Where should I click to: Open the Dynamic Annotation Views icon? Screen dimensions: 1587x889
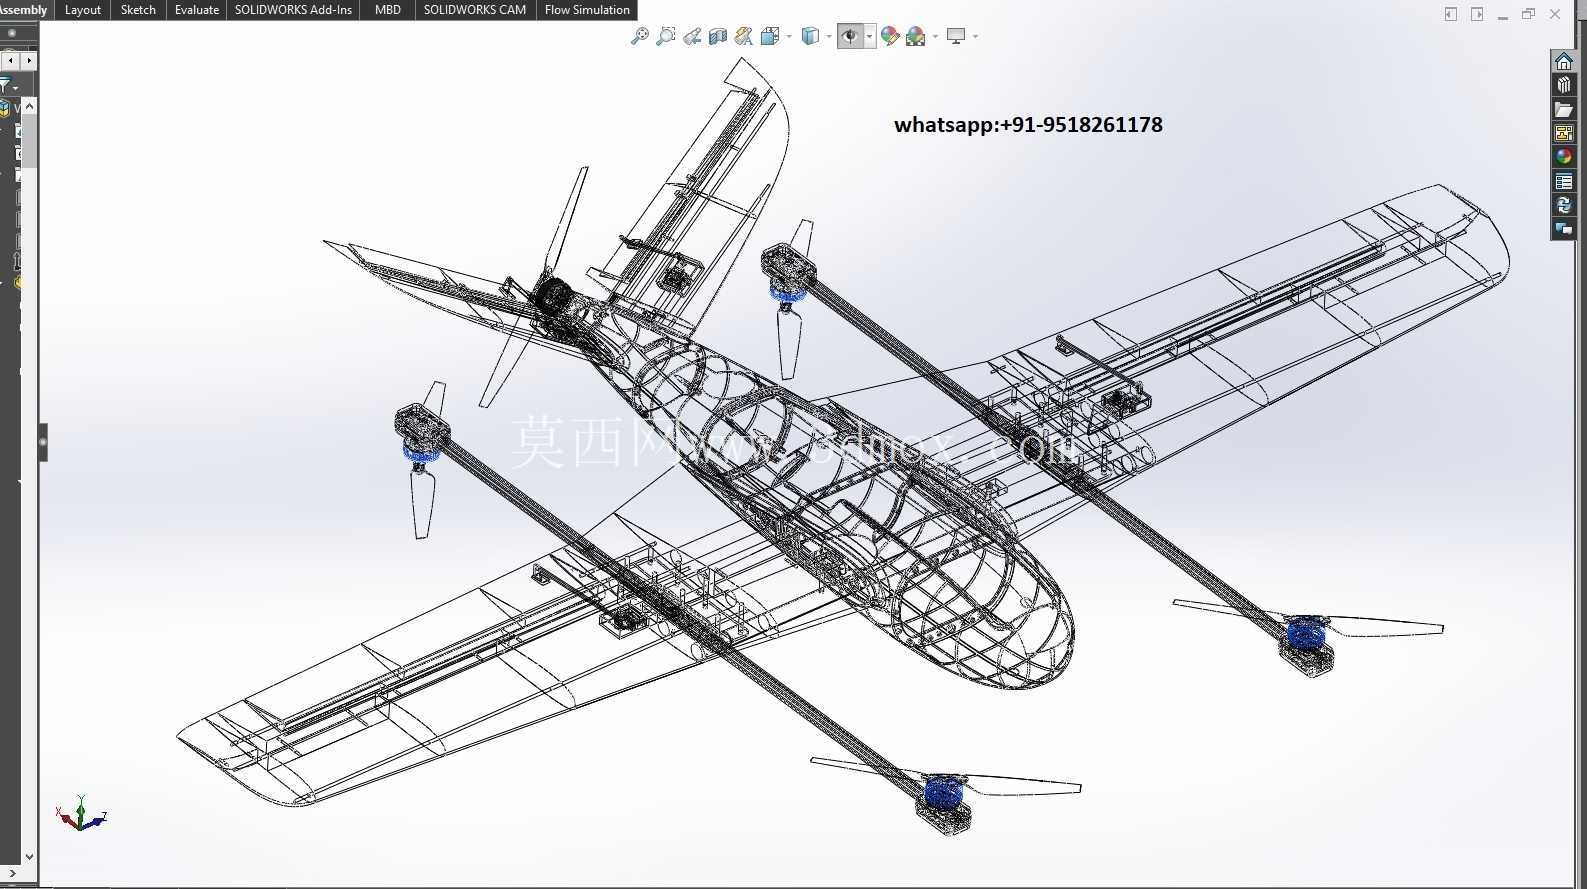pyautogui.click(x=743, y=37)
